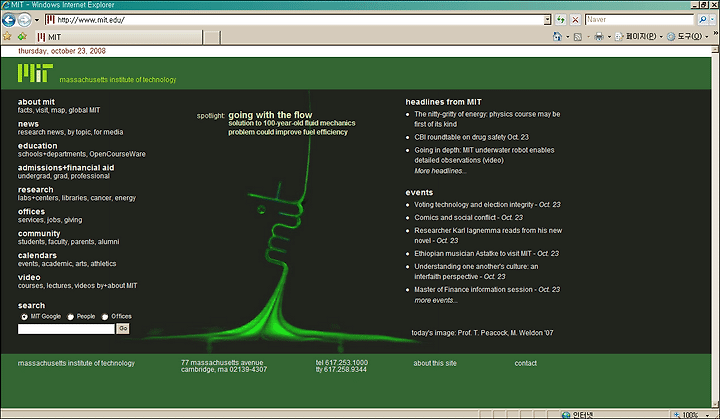Click more events link
Image resolution: width=720 pixels, height=419 pixels.
pyautogui.click(x=436, y=300)
